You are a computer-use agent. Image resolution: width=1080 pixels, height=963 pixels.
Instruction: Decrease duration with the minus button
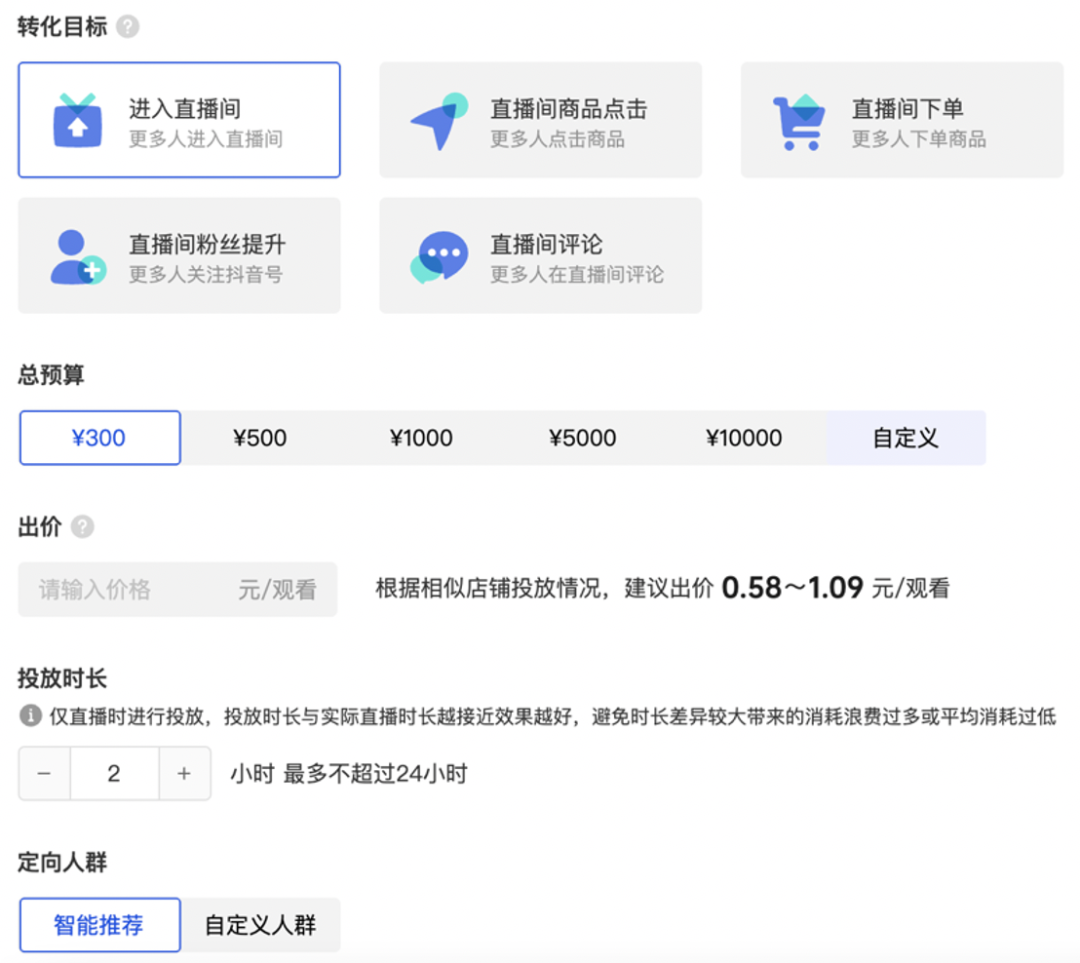click(44, 774)
